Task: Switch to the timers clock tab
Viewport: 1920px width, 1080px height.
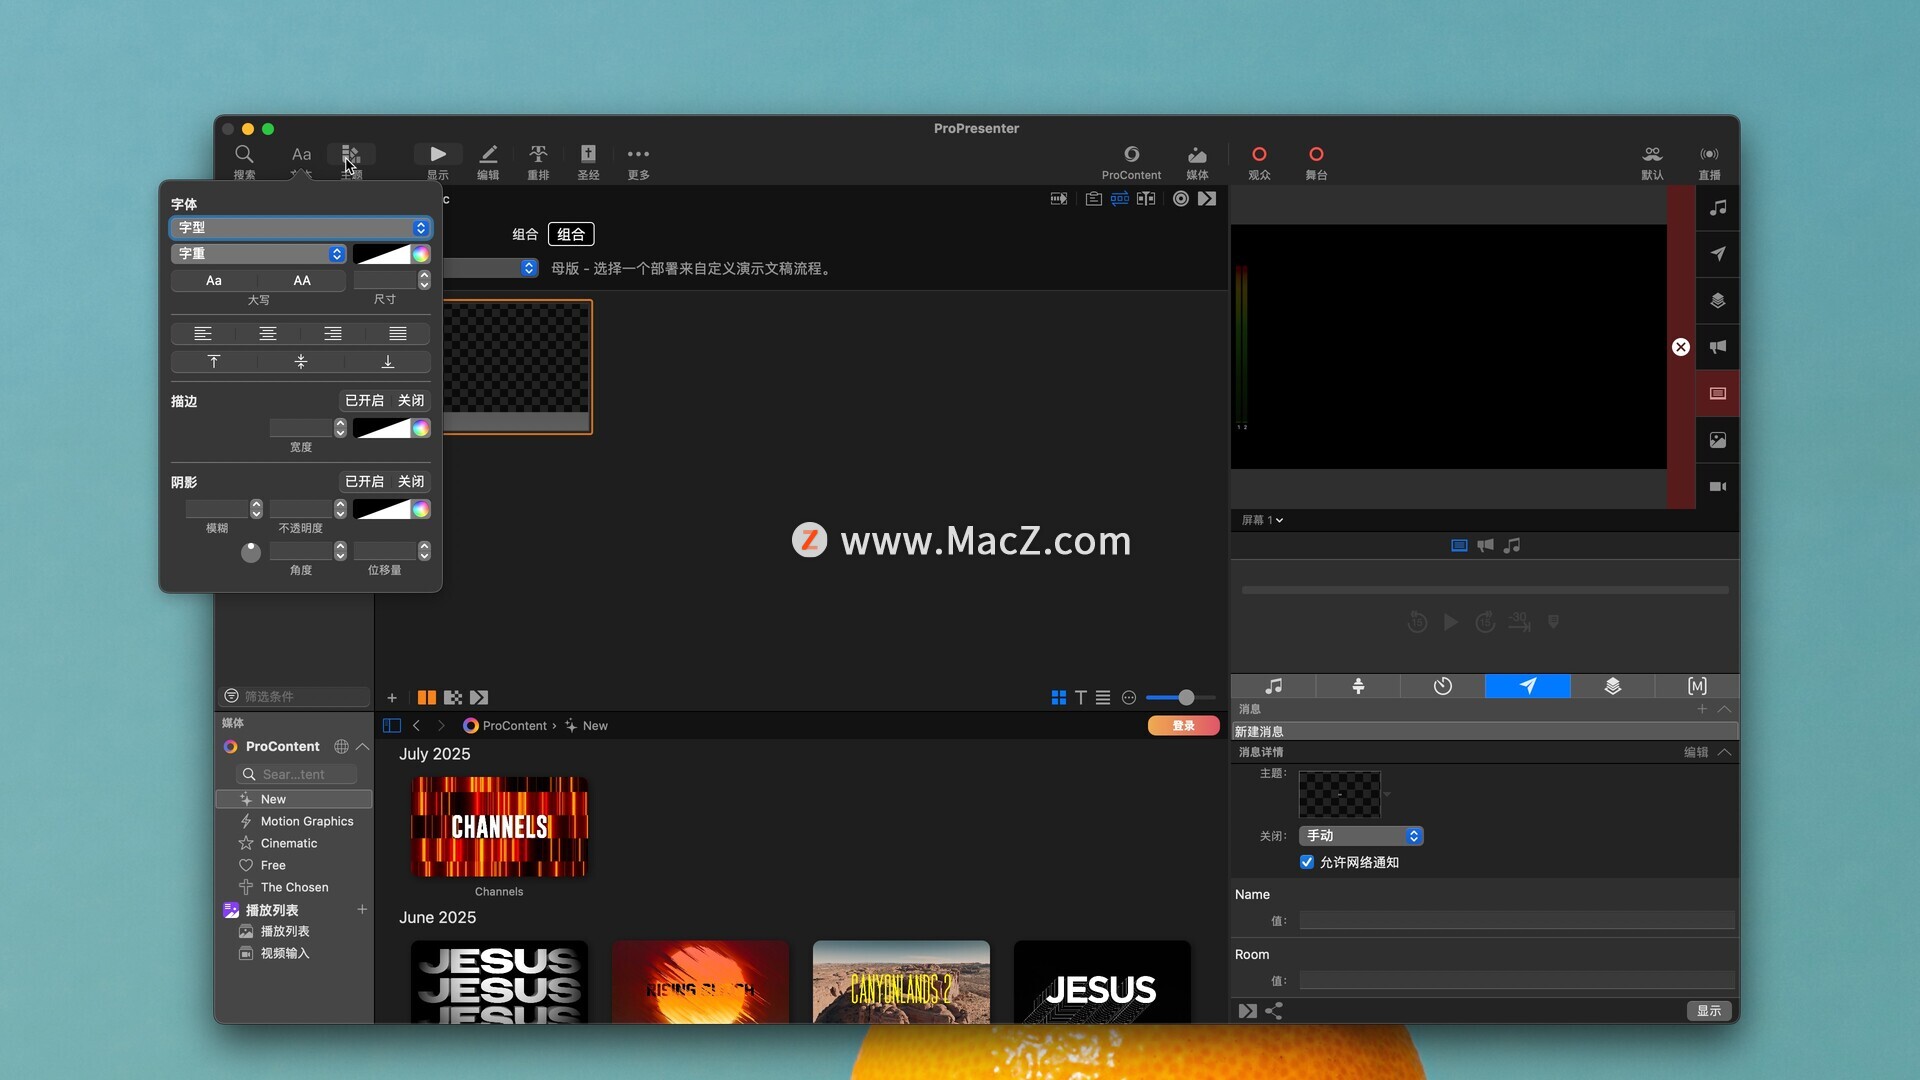Action: click(1443, 686)
